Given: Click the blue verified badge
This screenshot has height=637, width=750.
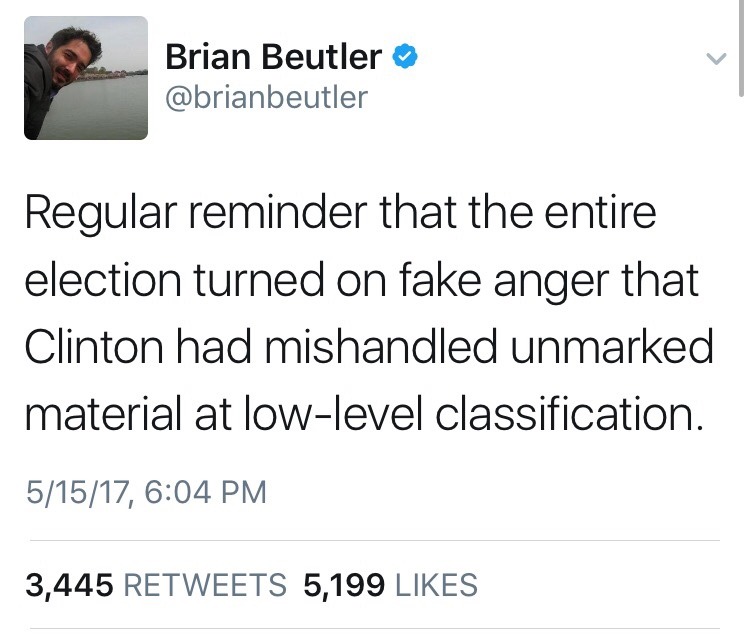Looking at the screenshot, I should (x=403, y=57).
